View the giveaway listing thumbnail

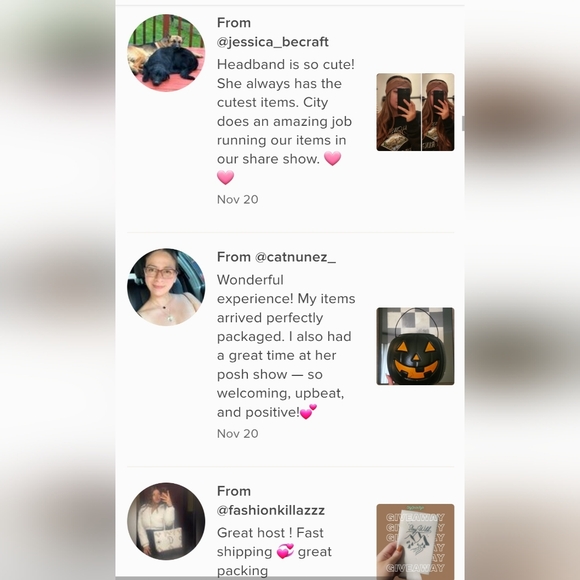[415, 540]
